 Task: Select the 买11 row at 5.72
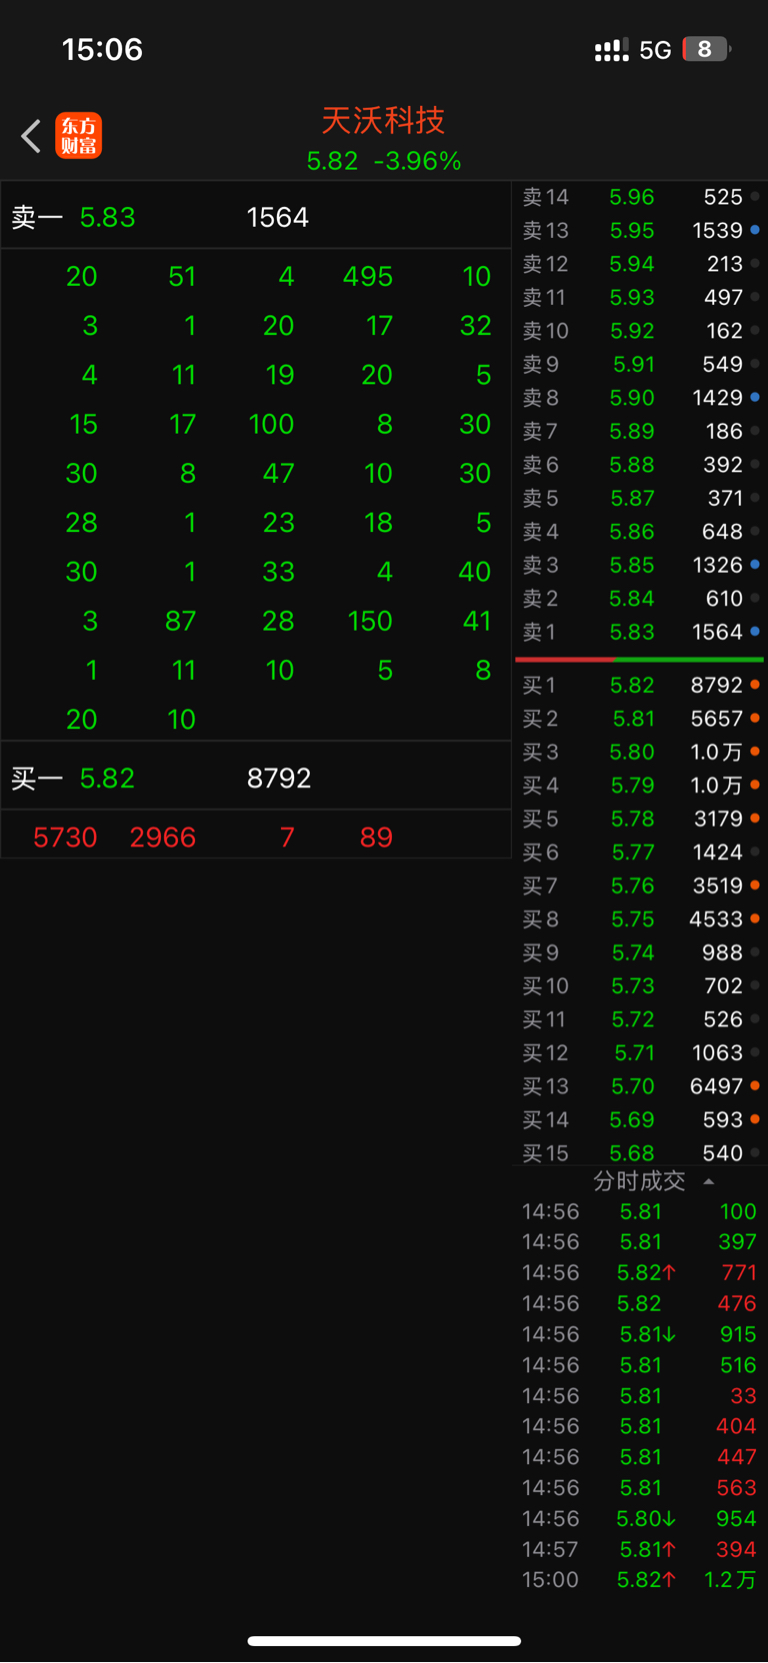coord(640,1020)
